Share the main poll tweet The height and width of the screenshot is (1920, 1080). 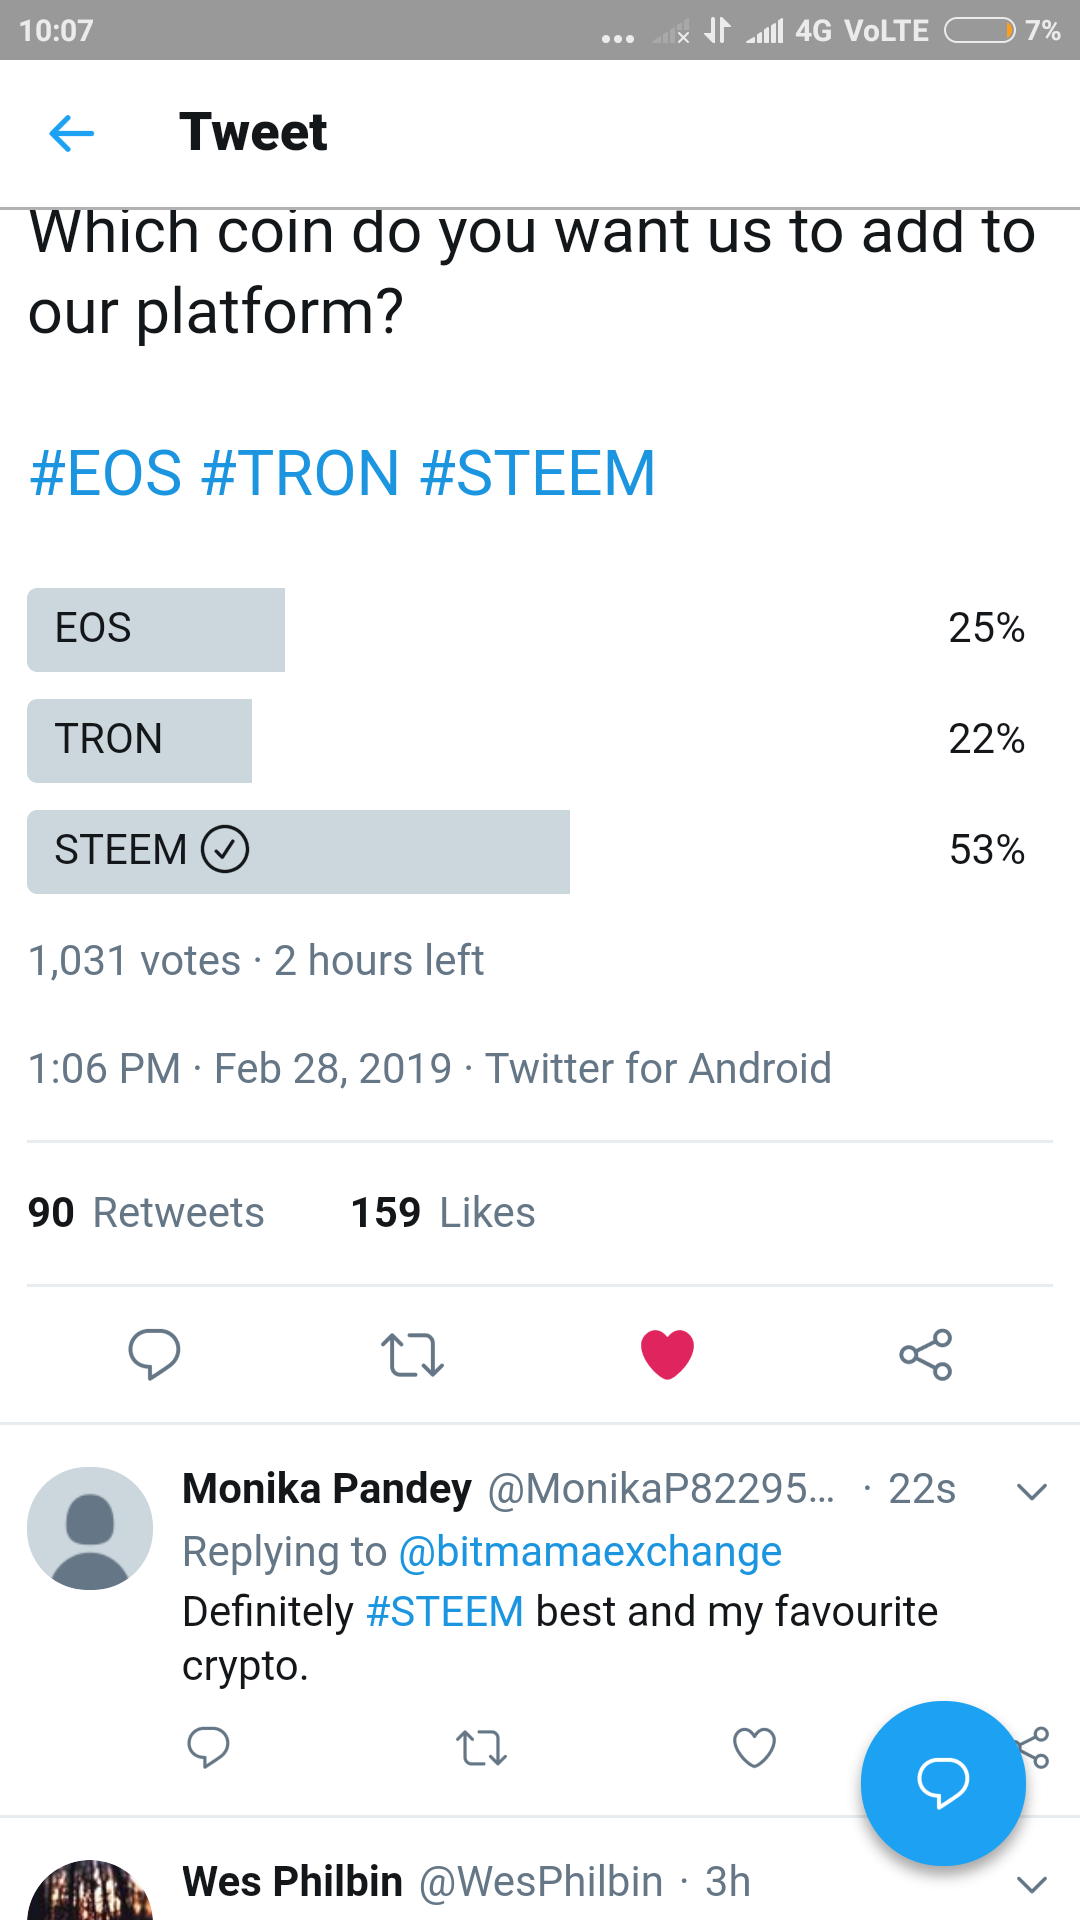926,1355
